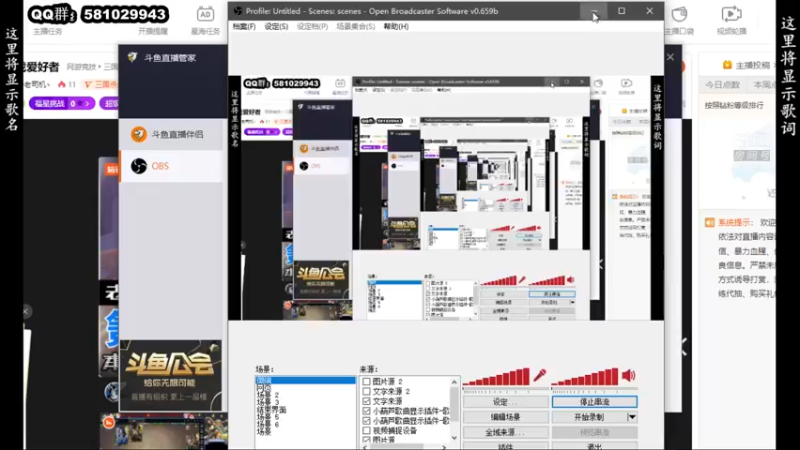Click 开播提醒 in background toolbar
Viewport: 800px width, 450px height.
[153, 32]
